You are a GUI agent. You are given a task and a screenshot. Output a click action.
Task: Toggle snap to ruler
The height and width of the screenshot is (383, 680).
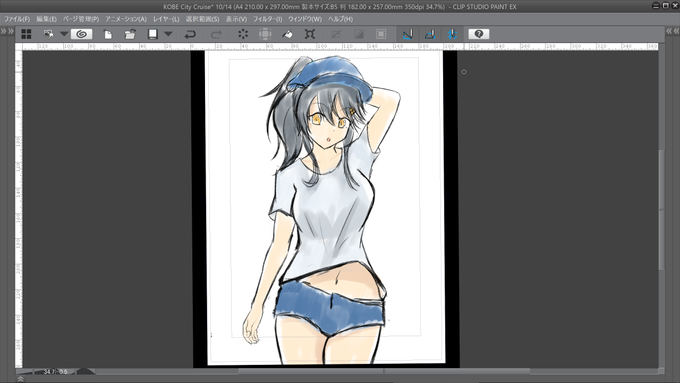click(408, 34)
